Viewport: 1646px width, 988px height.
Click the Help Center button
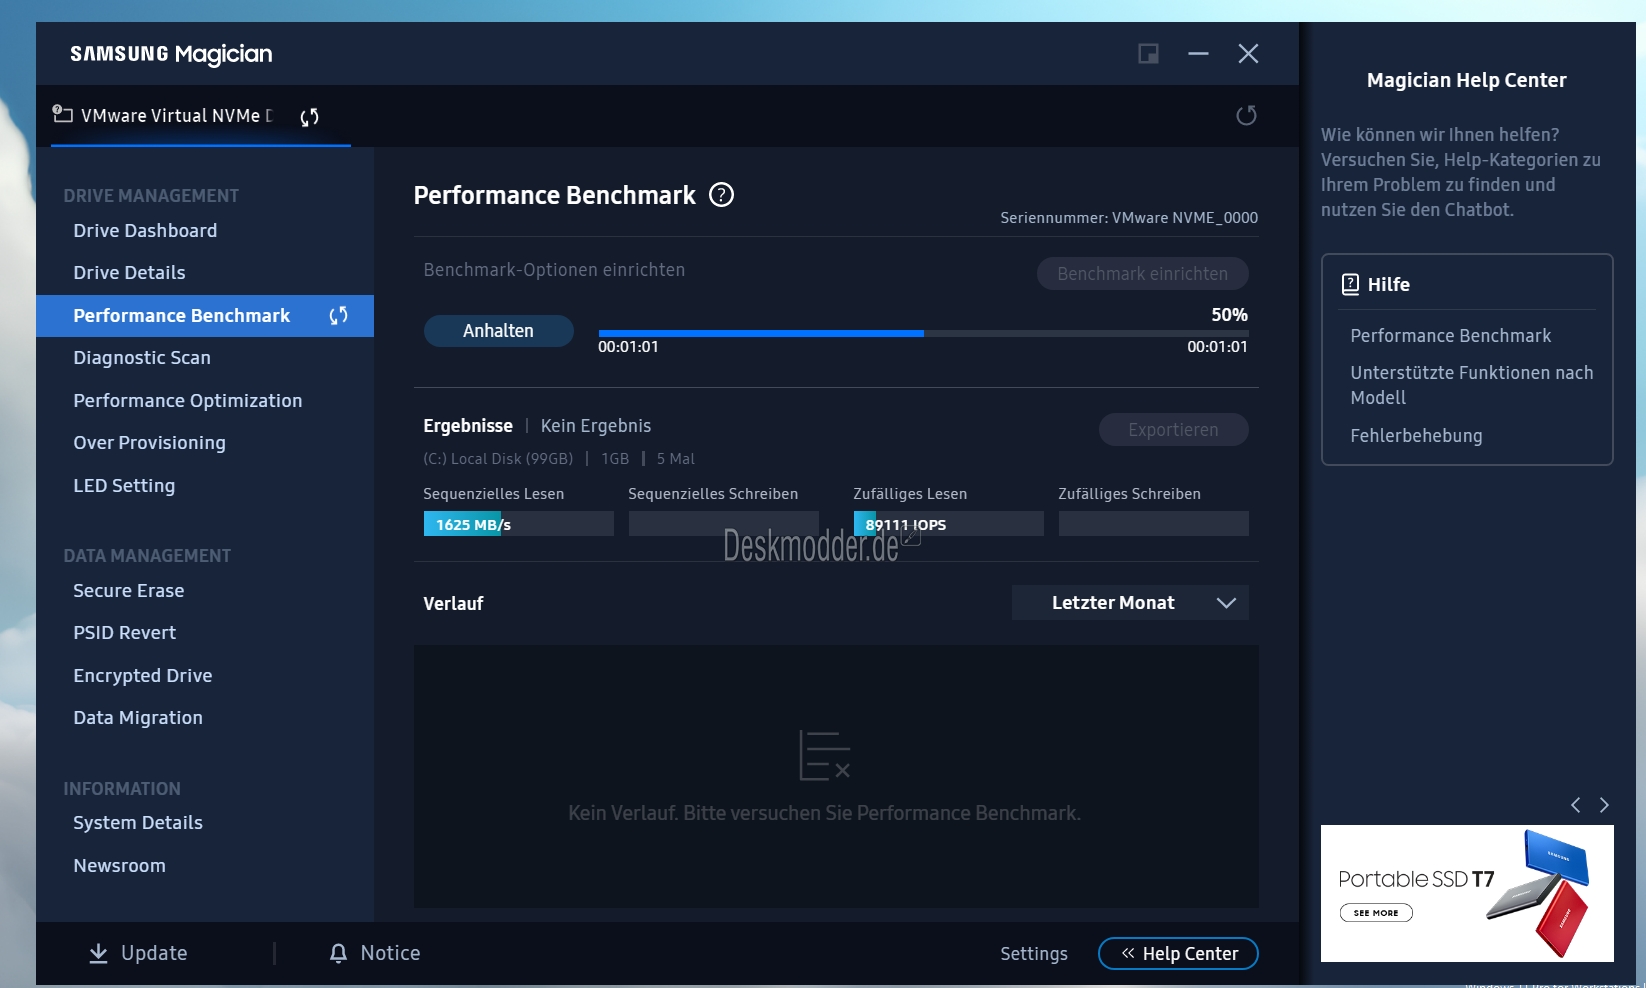pyautogui.click(x=1178, y=954)
